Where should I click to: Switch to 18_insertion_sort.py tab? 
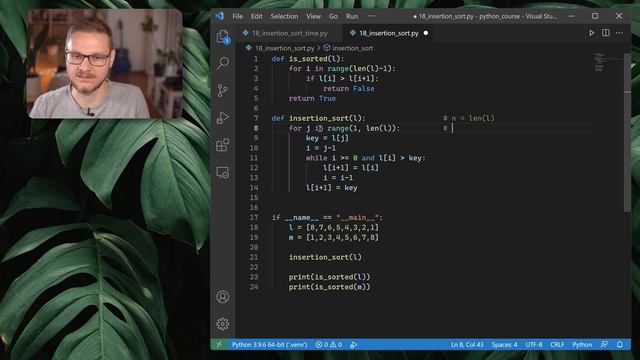pyautogui.click(x=389, y=33)
